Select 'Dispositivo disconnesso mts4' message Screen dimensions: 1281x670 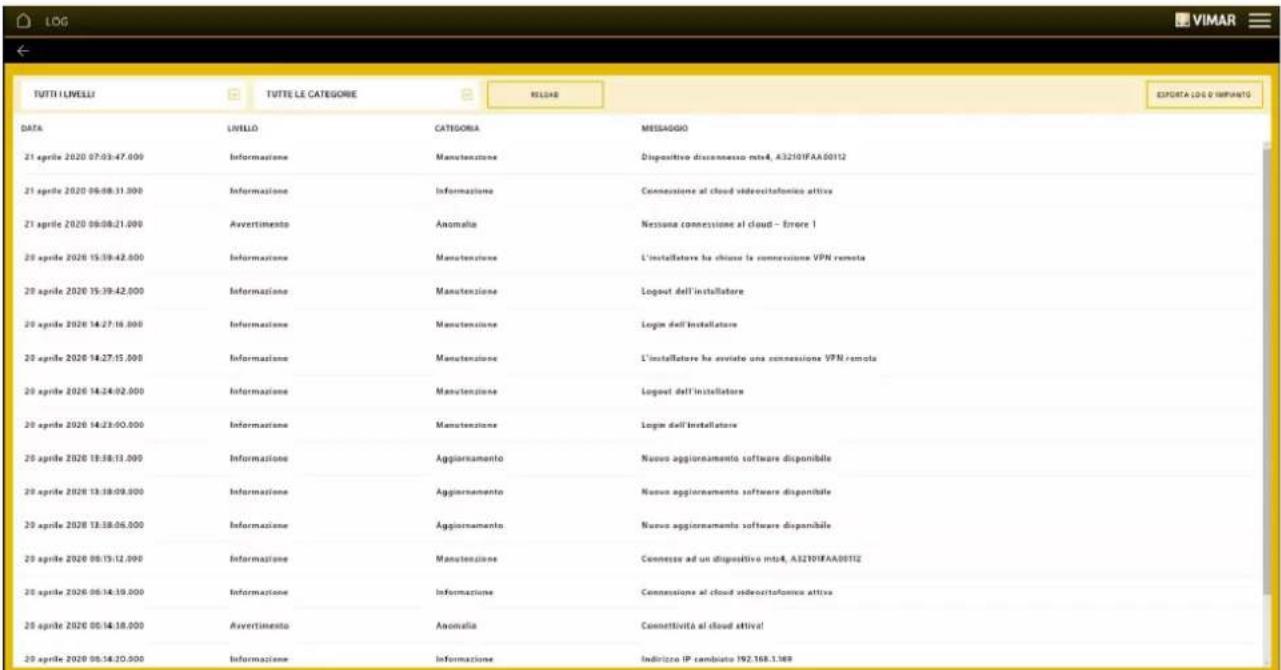pos(744,157)
